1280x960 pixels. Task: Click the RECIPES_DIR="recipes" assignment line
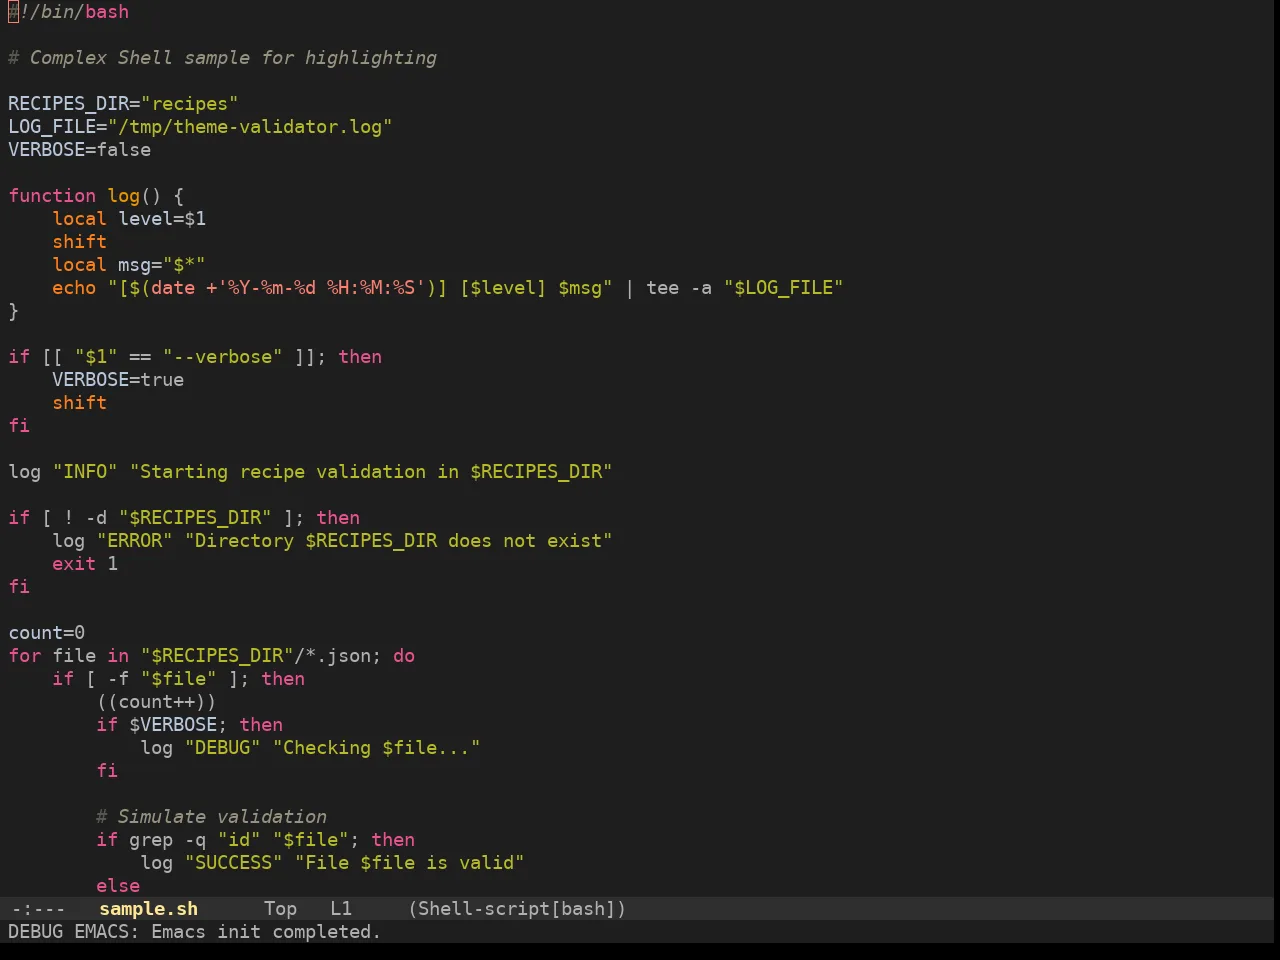[x=123, y=104]
